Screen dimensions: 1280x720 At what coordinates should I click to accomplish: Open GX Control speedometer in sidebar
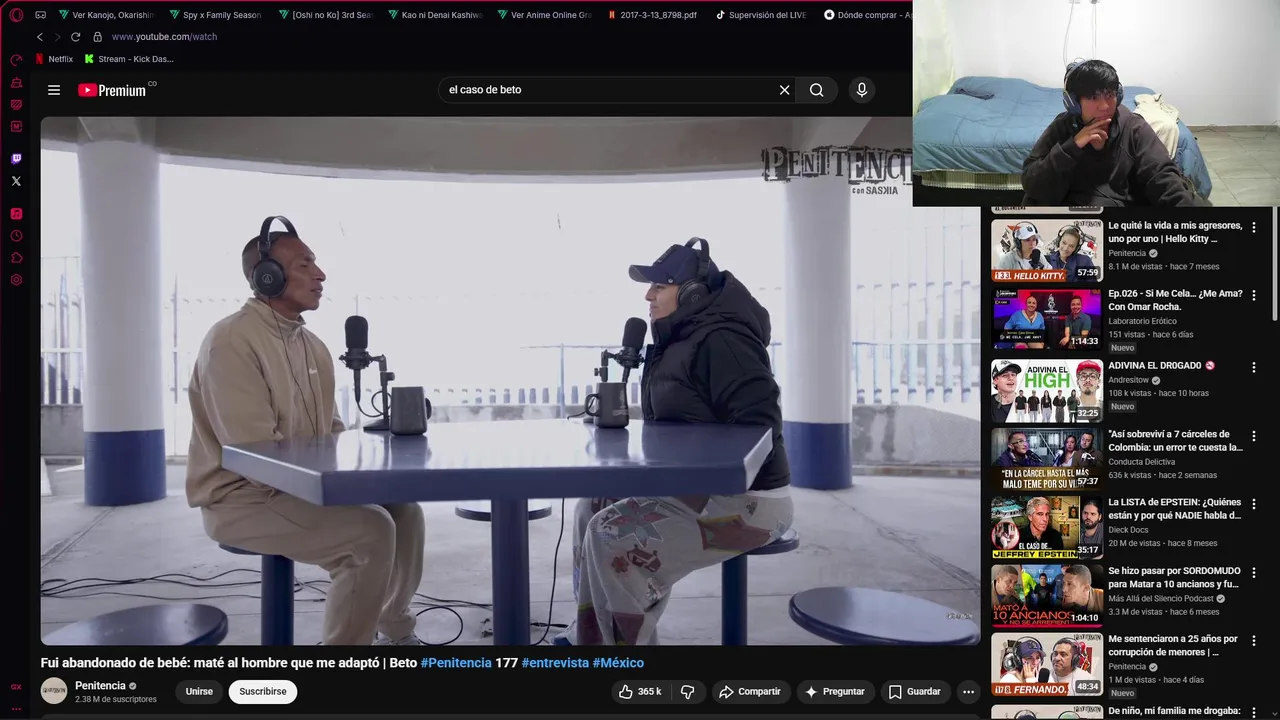click(16, 61)
